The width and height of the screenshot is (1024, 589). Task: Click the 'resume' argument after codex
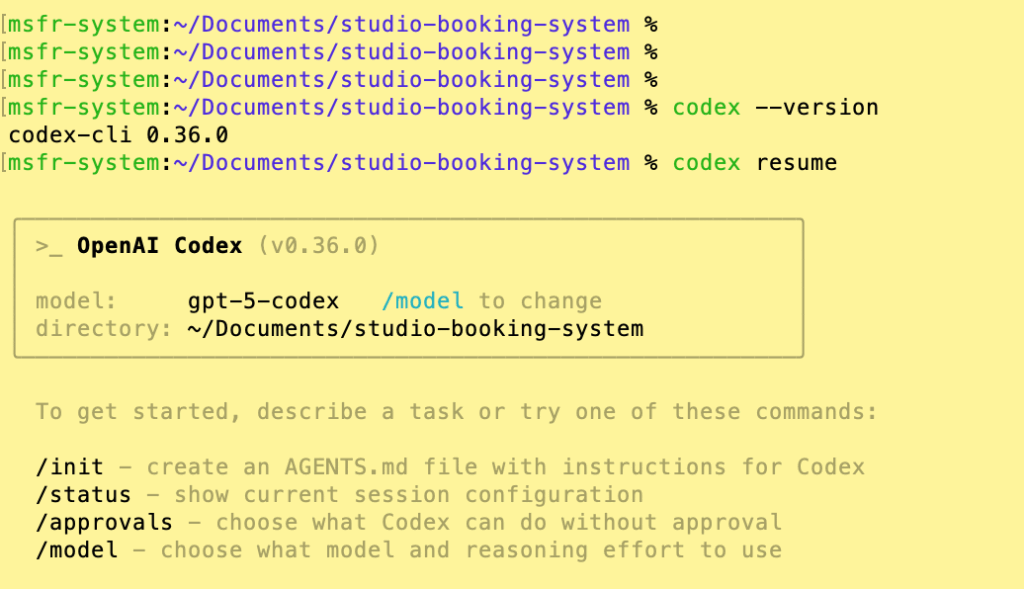[x=796, y=163]
